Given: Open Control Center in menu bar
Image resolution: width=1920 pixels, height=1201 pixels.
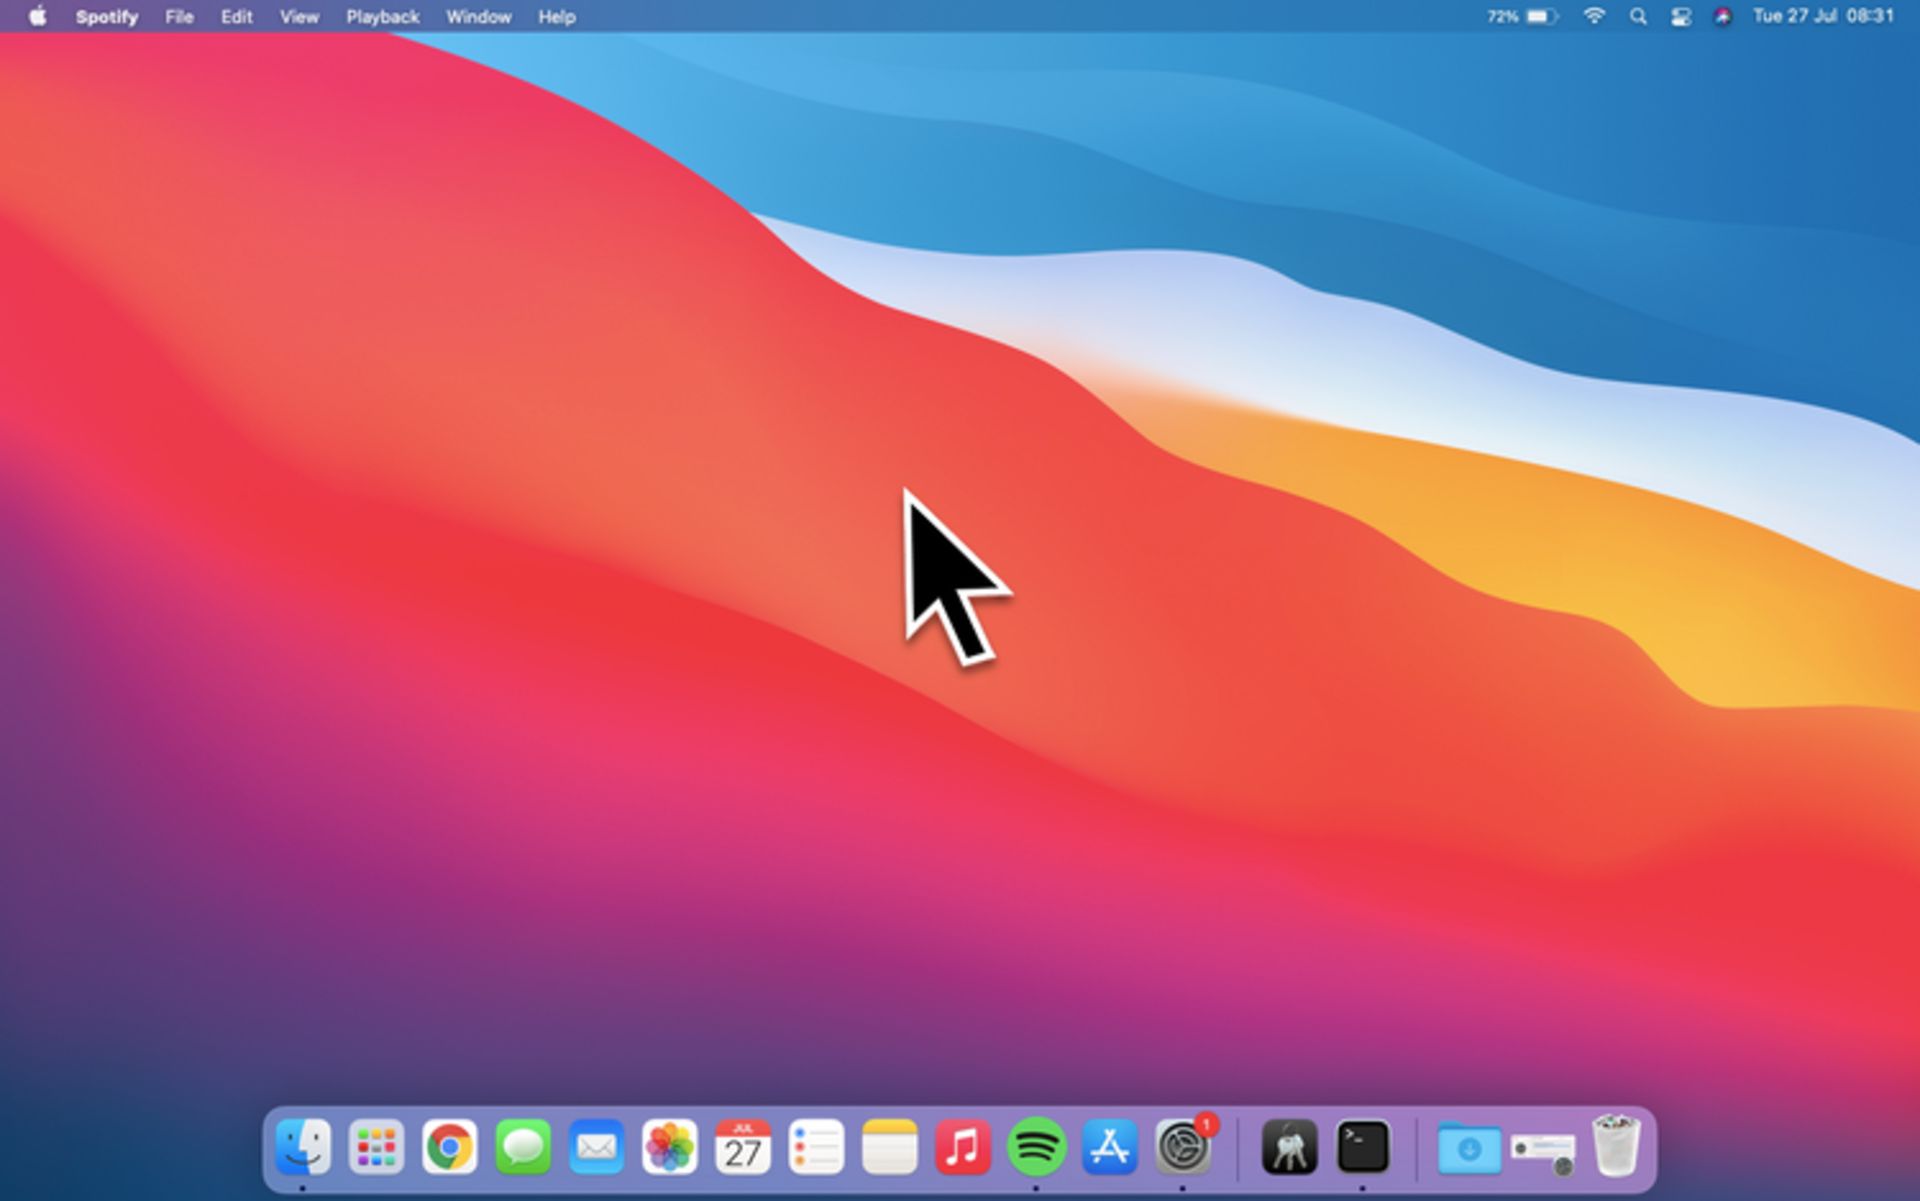Looking at the screenshot, I should point(1680,17).
